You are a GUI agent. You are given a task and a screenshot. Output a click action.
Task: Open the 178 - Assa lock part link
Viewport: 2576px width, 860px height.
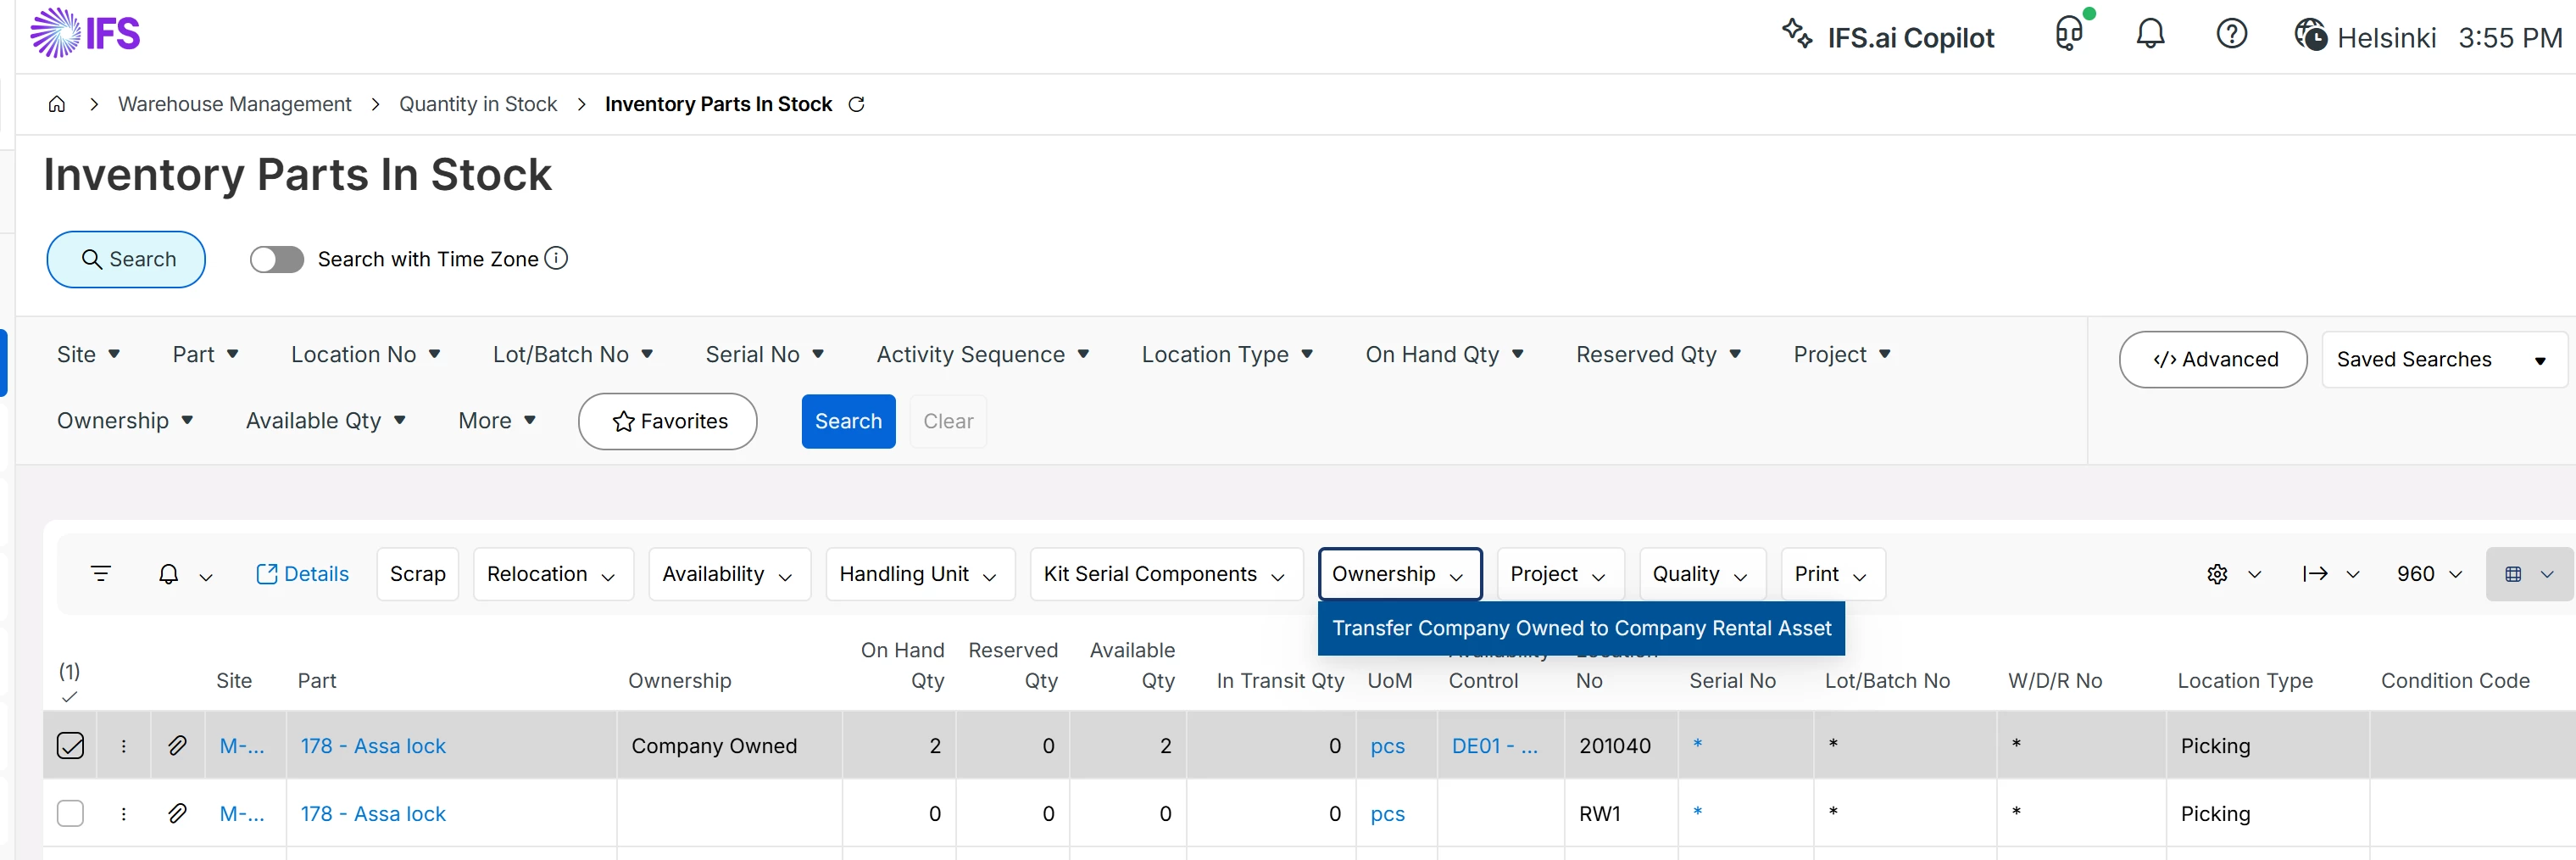point(373,746)
